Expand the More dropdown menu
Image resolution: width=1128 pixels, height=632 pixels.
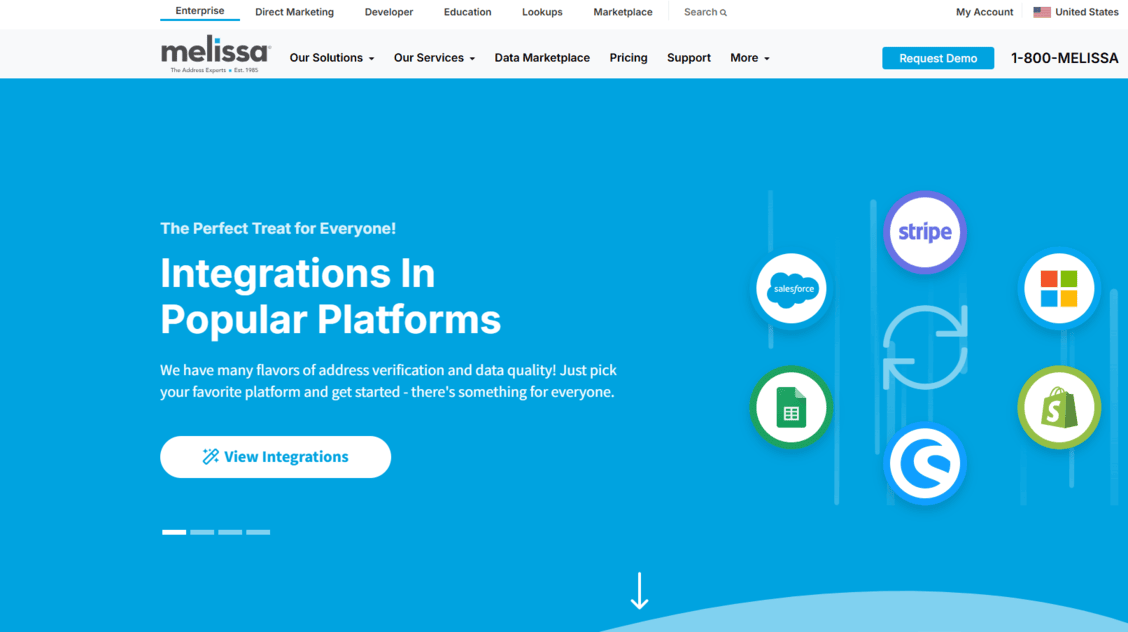749,58
